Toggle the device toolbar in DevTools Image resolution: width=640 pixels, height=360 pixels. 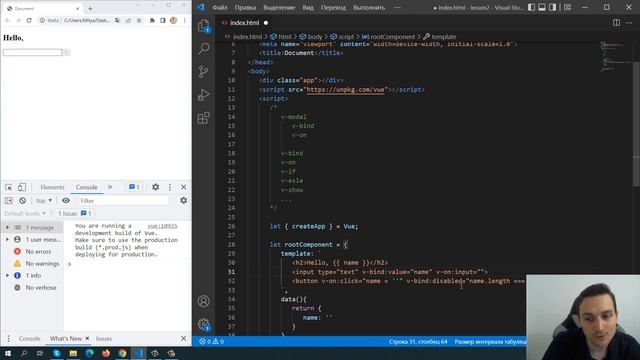[22, 187]
